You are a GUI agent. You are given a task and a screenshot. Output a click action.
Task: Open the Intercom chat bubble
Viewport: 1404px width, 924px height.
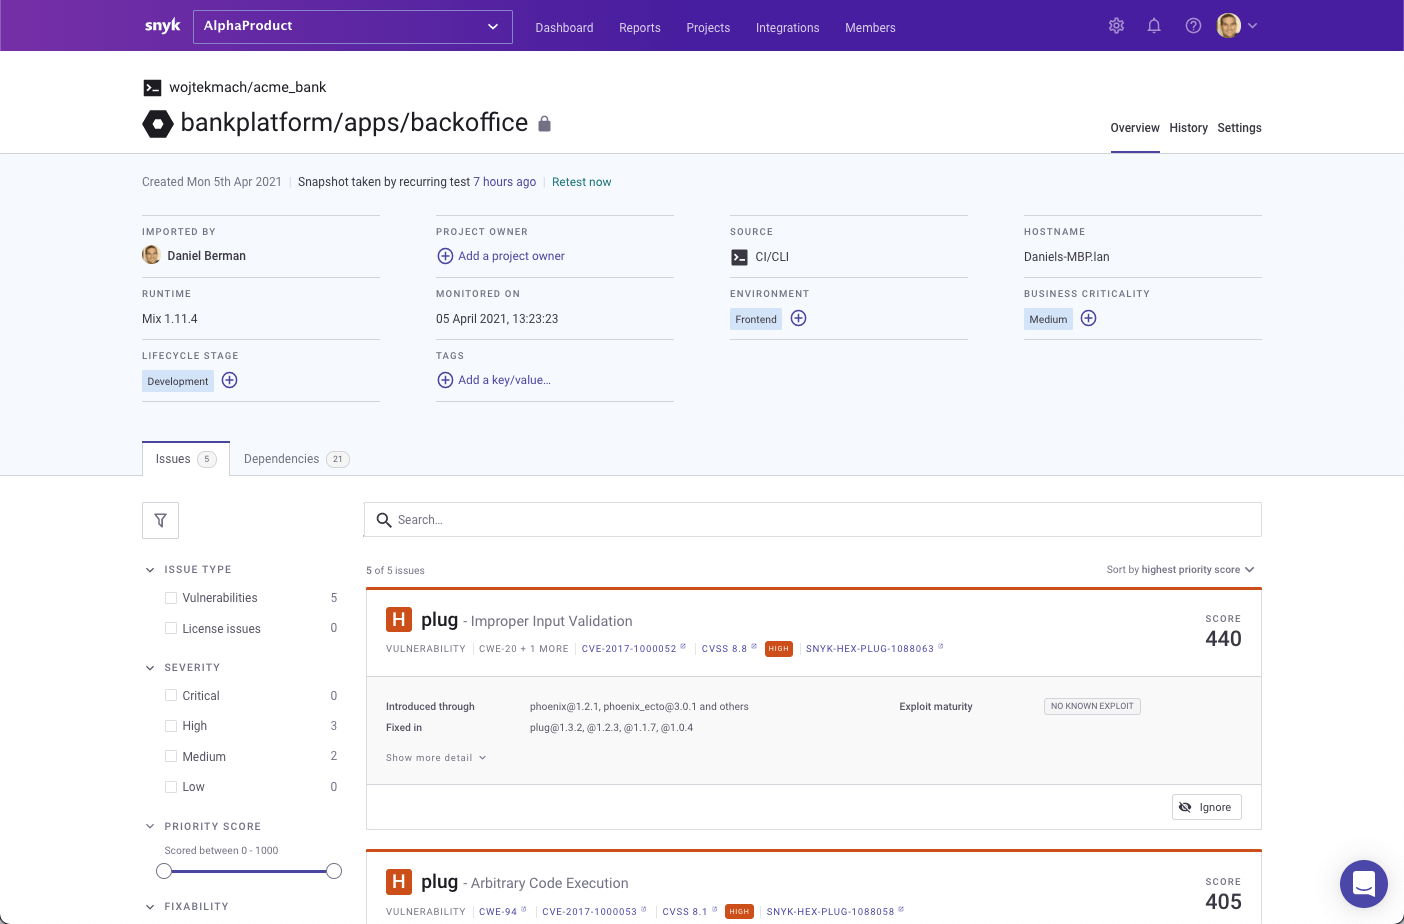coord(1363,884)
